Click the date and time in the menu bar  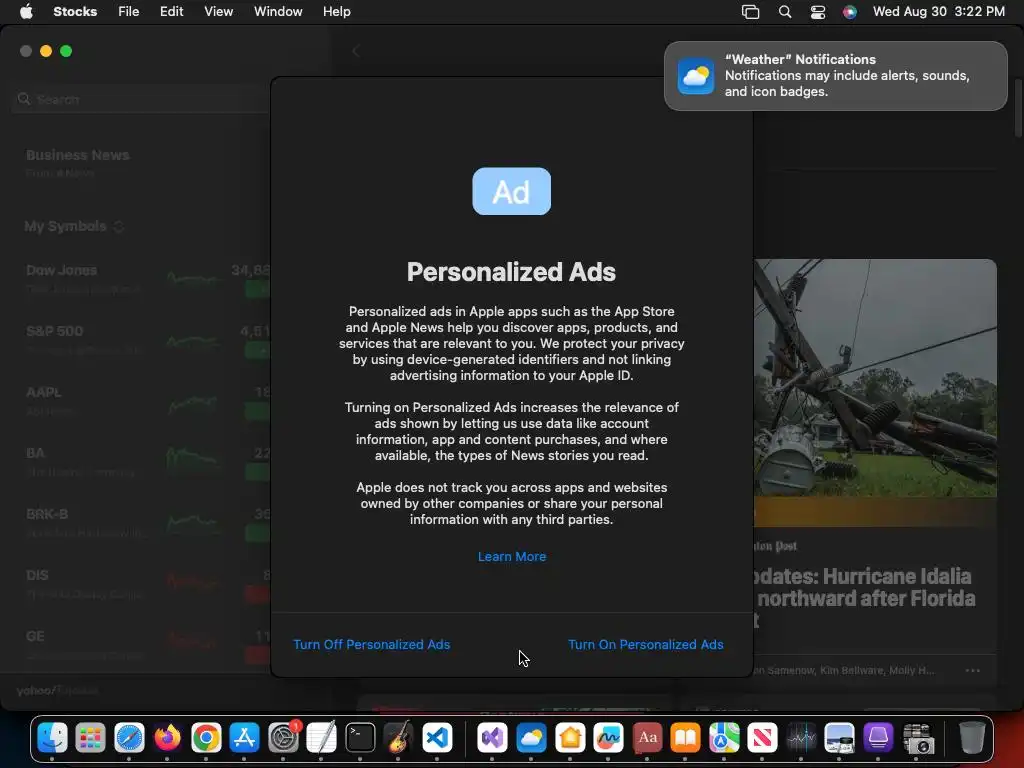[x=938, y=12]
